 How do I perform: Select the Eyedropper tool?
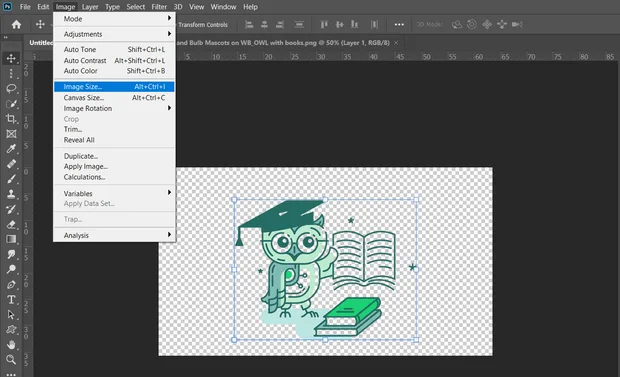click(x=11, y=149)
